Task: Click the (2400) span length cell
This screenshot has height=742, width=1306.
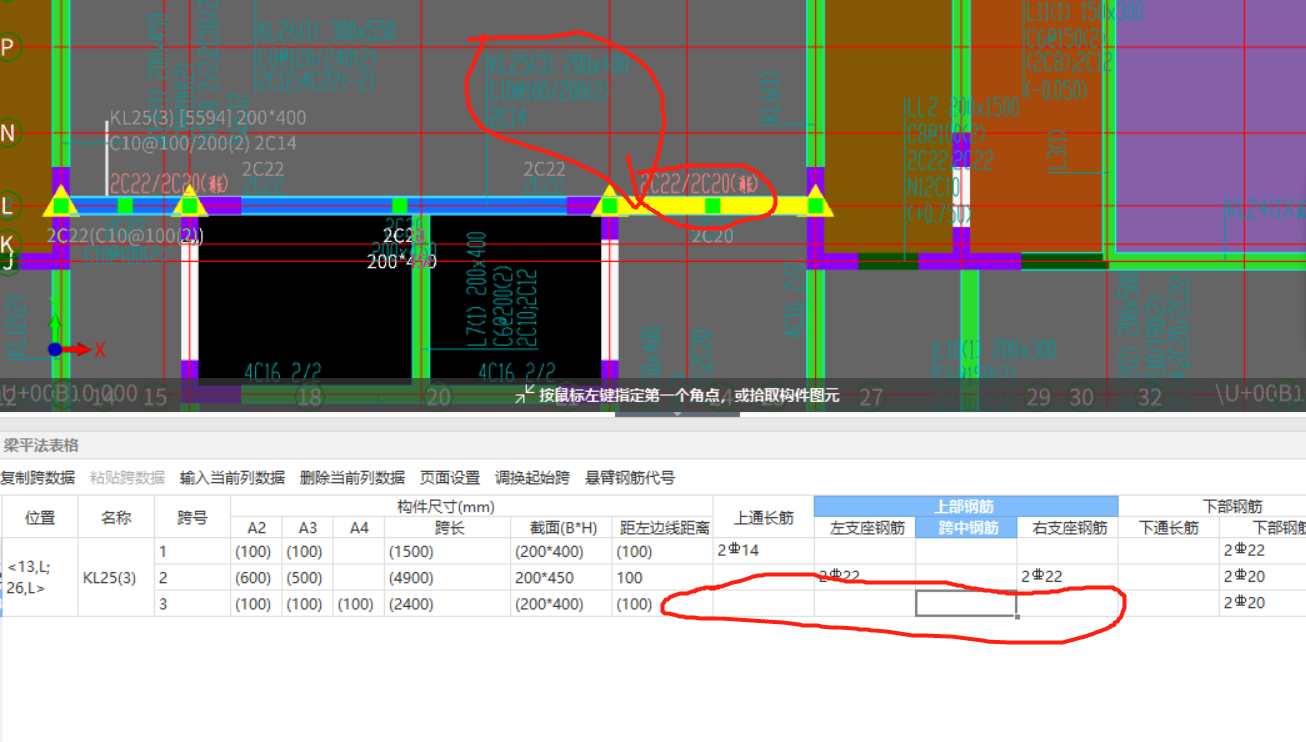Action: [x=448, y=604]
